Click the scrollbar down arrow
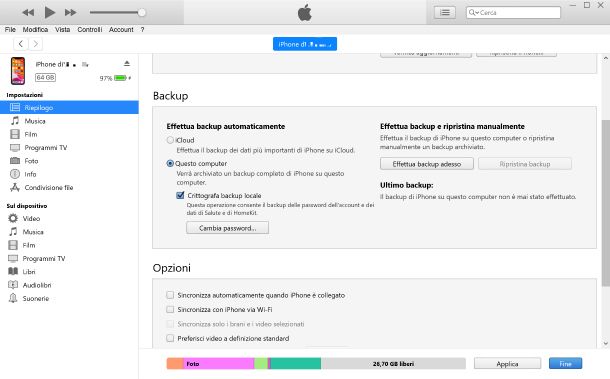610x379 pixels. tap(605, 343)
